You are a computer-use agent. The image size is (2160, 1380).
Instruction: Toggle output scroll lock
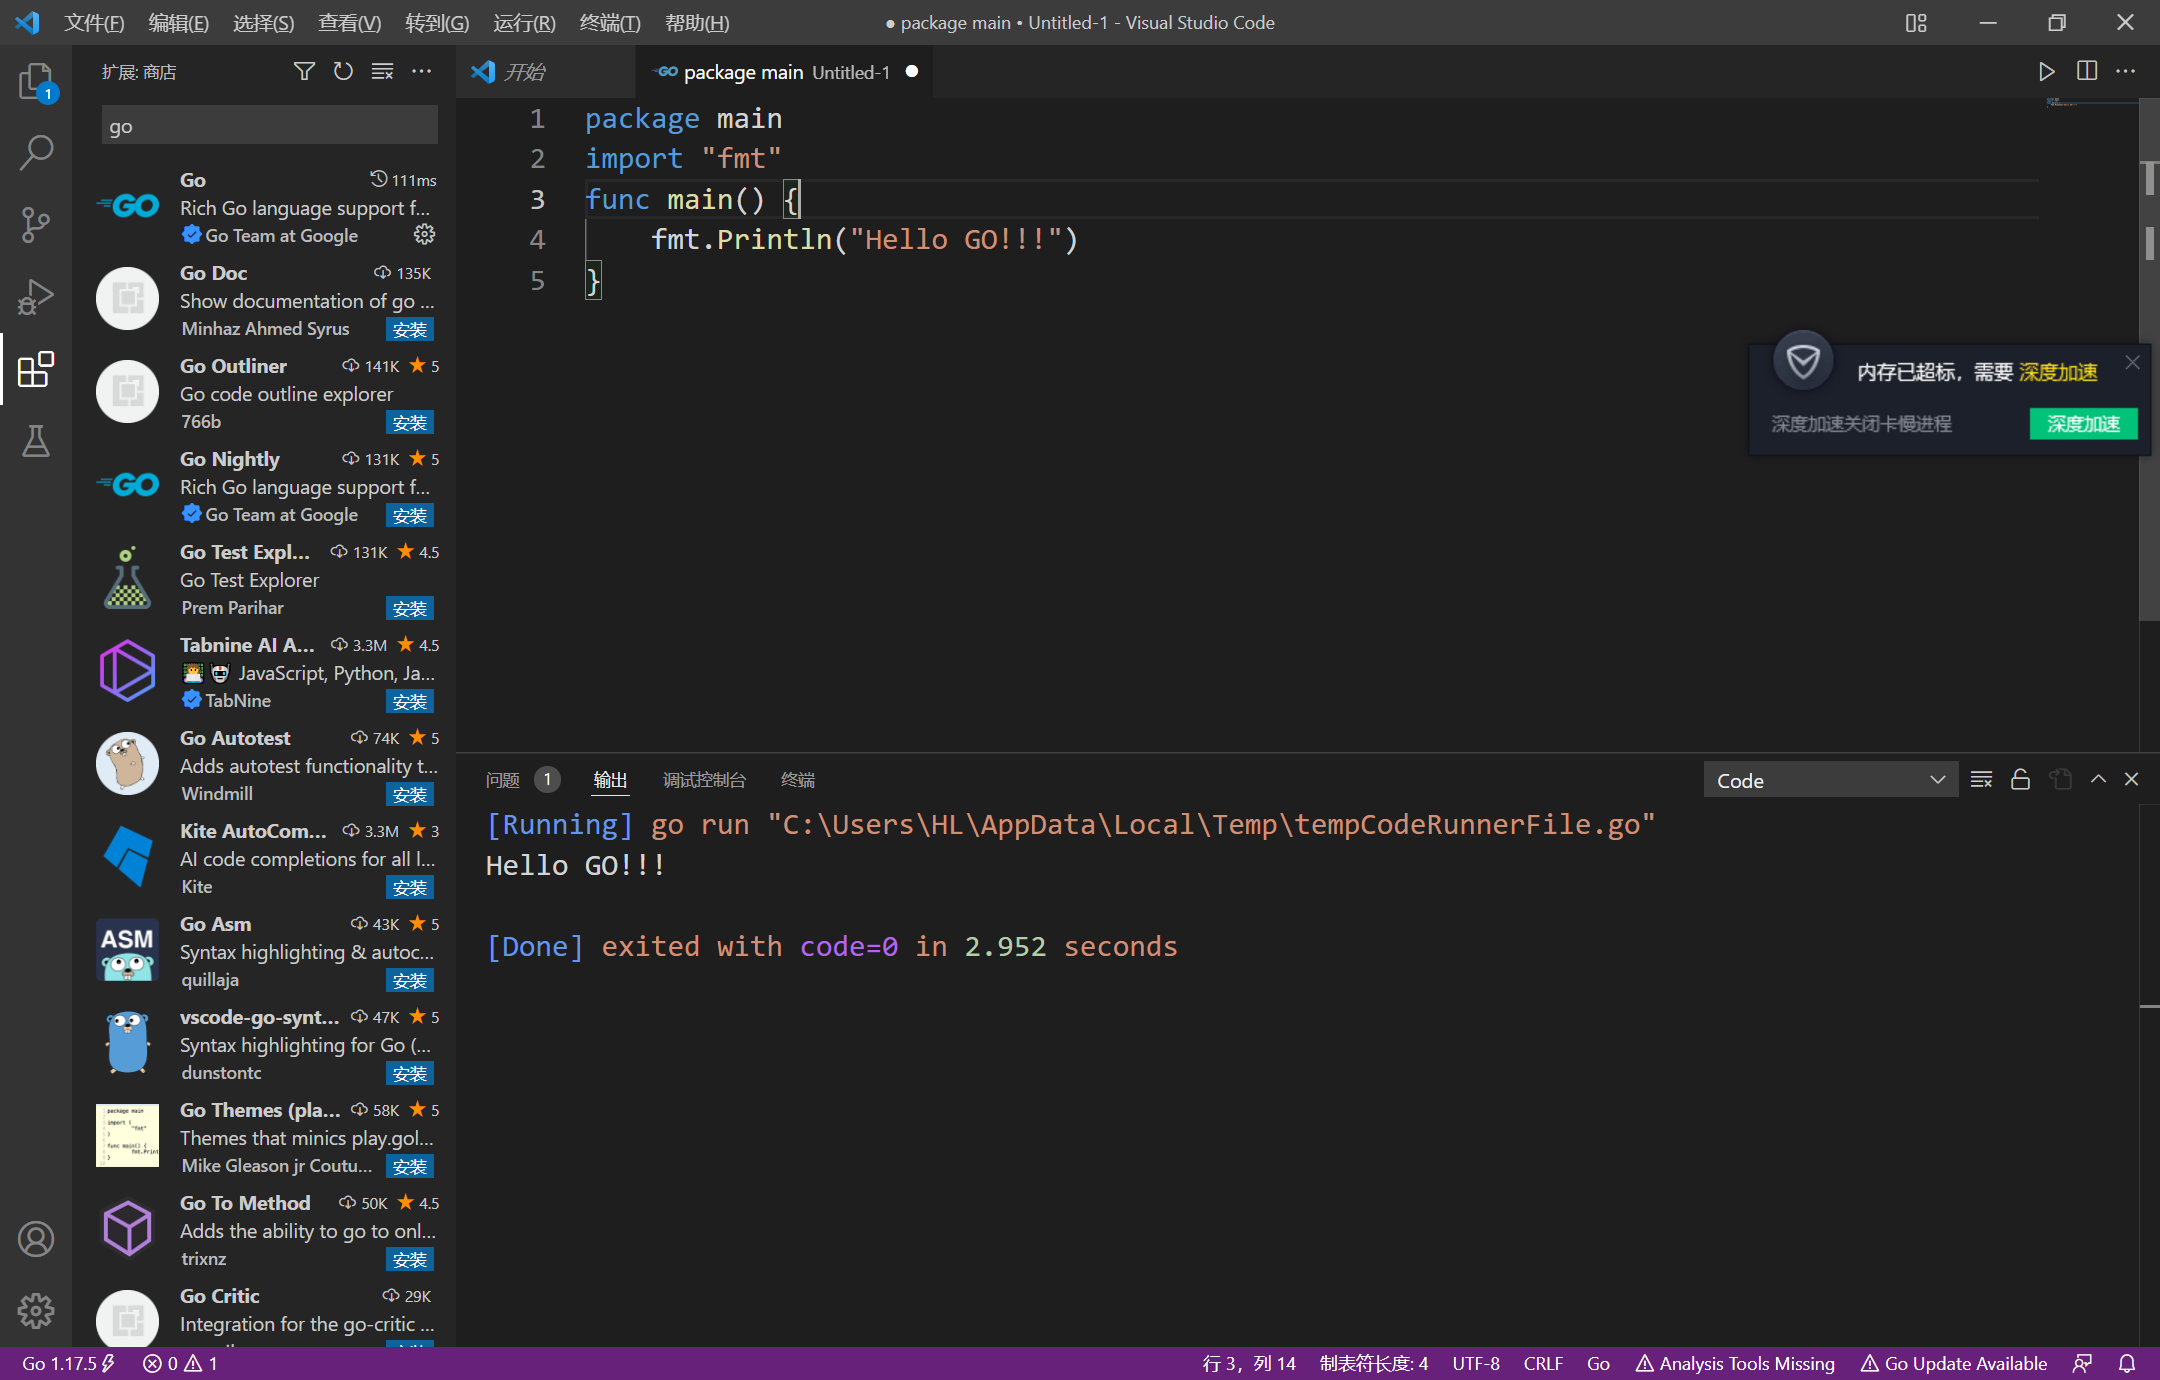[x=2020, y=780]
